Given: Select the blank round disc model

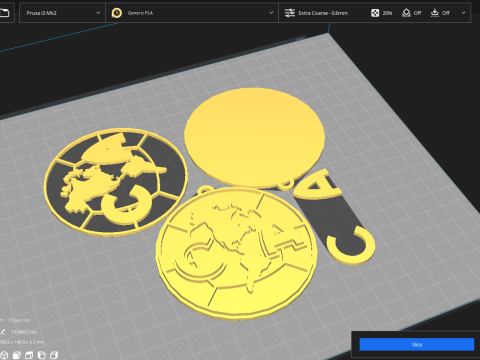Looking at the screenshot, I should (x=254, y=137).
